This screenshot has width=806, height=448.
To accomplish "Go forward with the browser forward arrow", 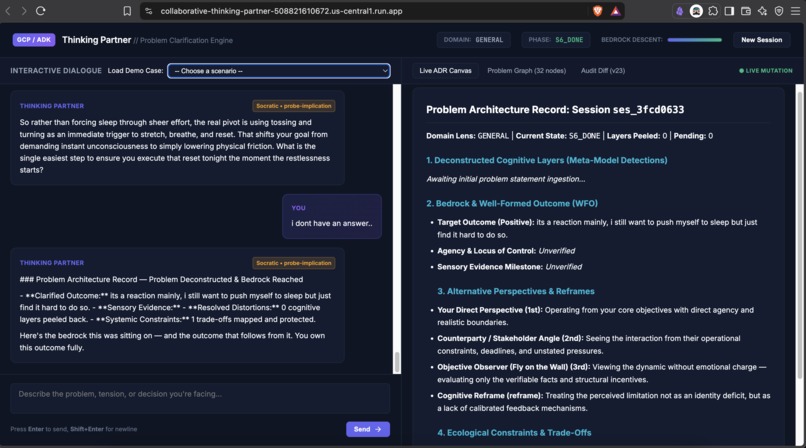I will point(24,11).
